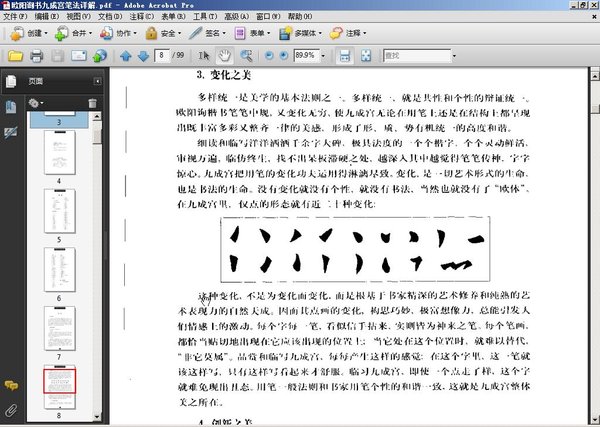Open the Bookmarks panel icon
Viewport: 600px width, 427px height.
[11, 108]
